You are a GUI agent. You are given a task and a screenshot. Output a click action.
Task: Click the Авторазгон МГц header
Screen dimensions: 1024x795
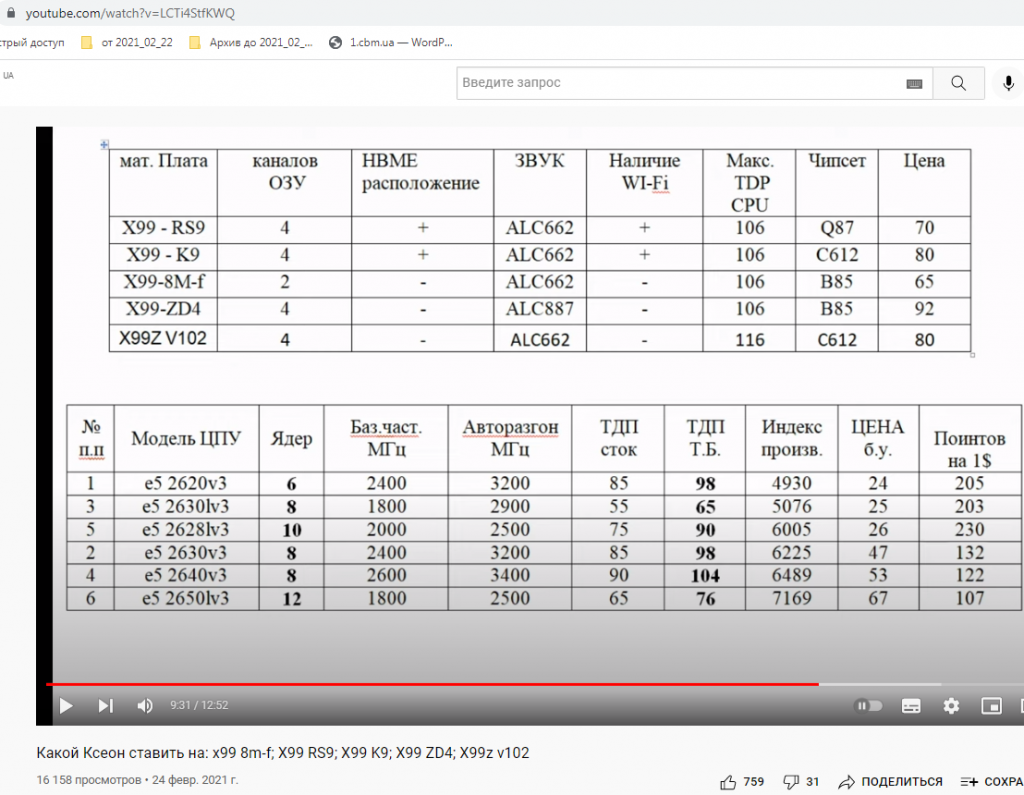click(x=510, y=438)
